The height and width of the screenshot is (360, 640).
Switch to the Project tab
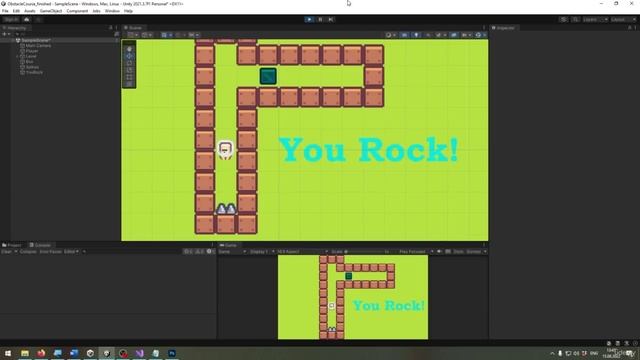(12, 245)
